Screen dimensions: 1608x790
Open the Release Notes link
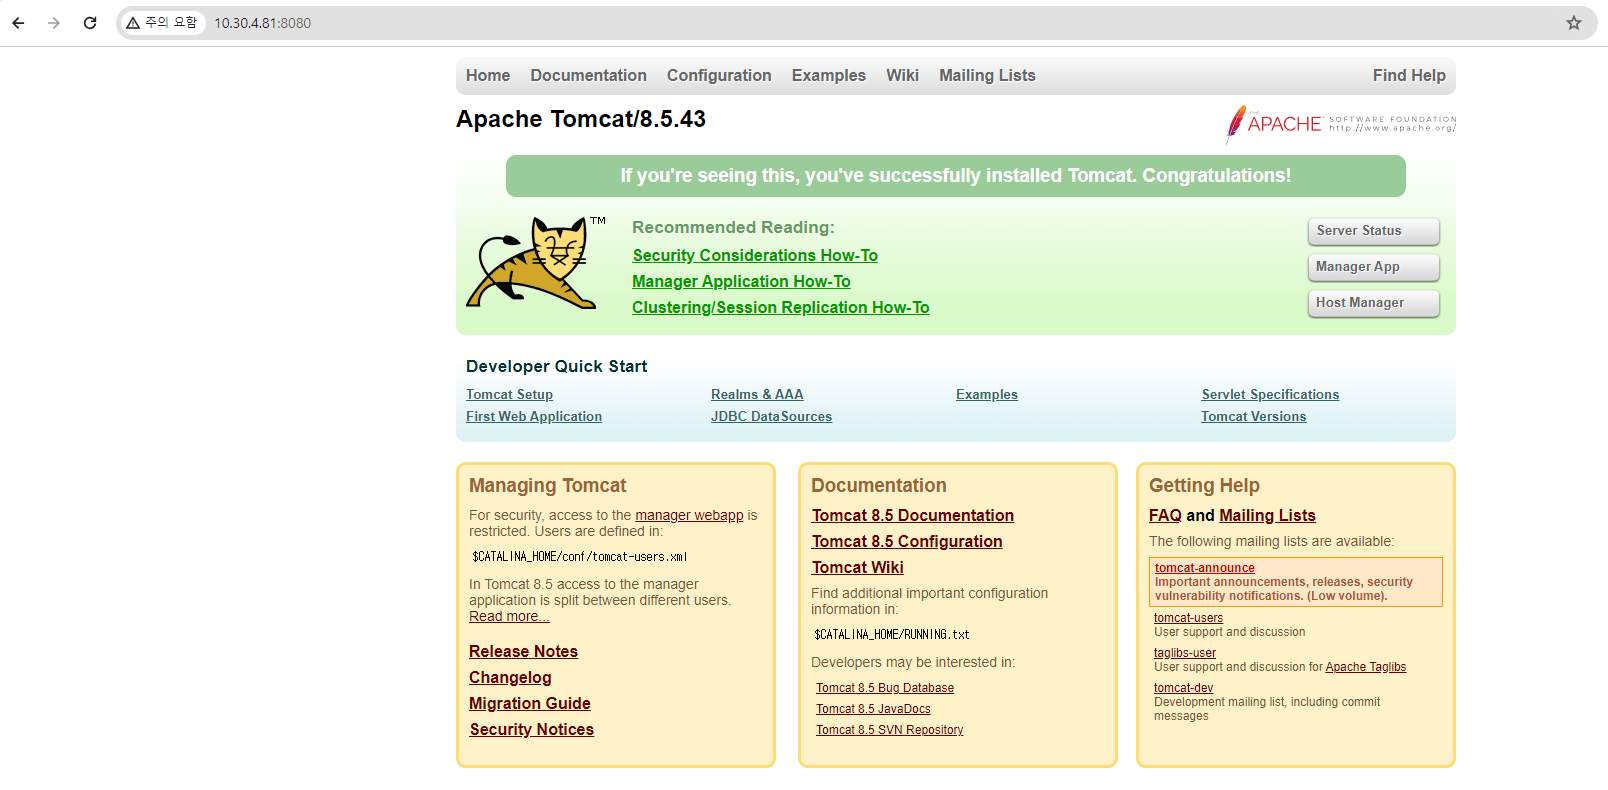click(x=523, y=652)
